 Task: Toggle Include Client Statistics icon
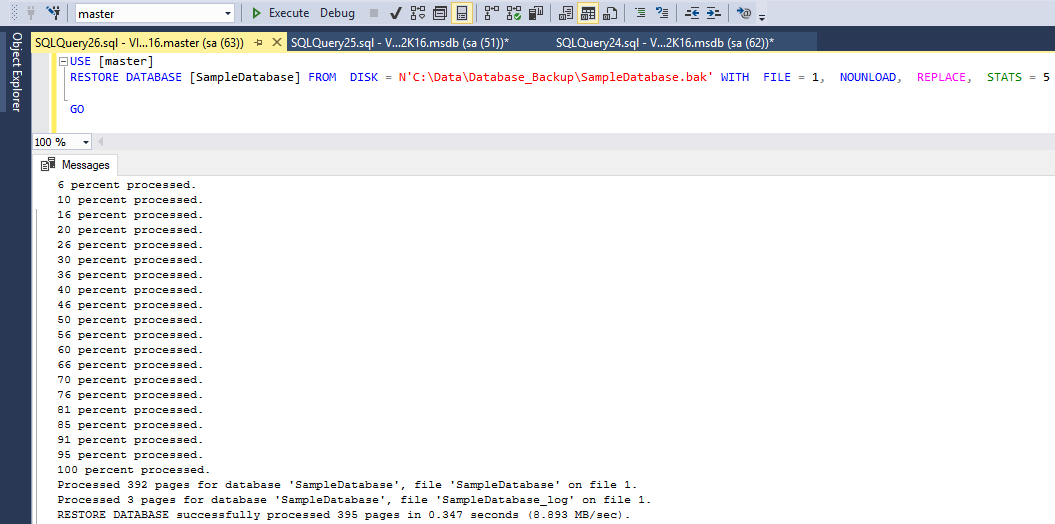[x=536, y=13]
